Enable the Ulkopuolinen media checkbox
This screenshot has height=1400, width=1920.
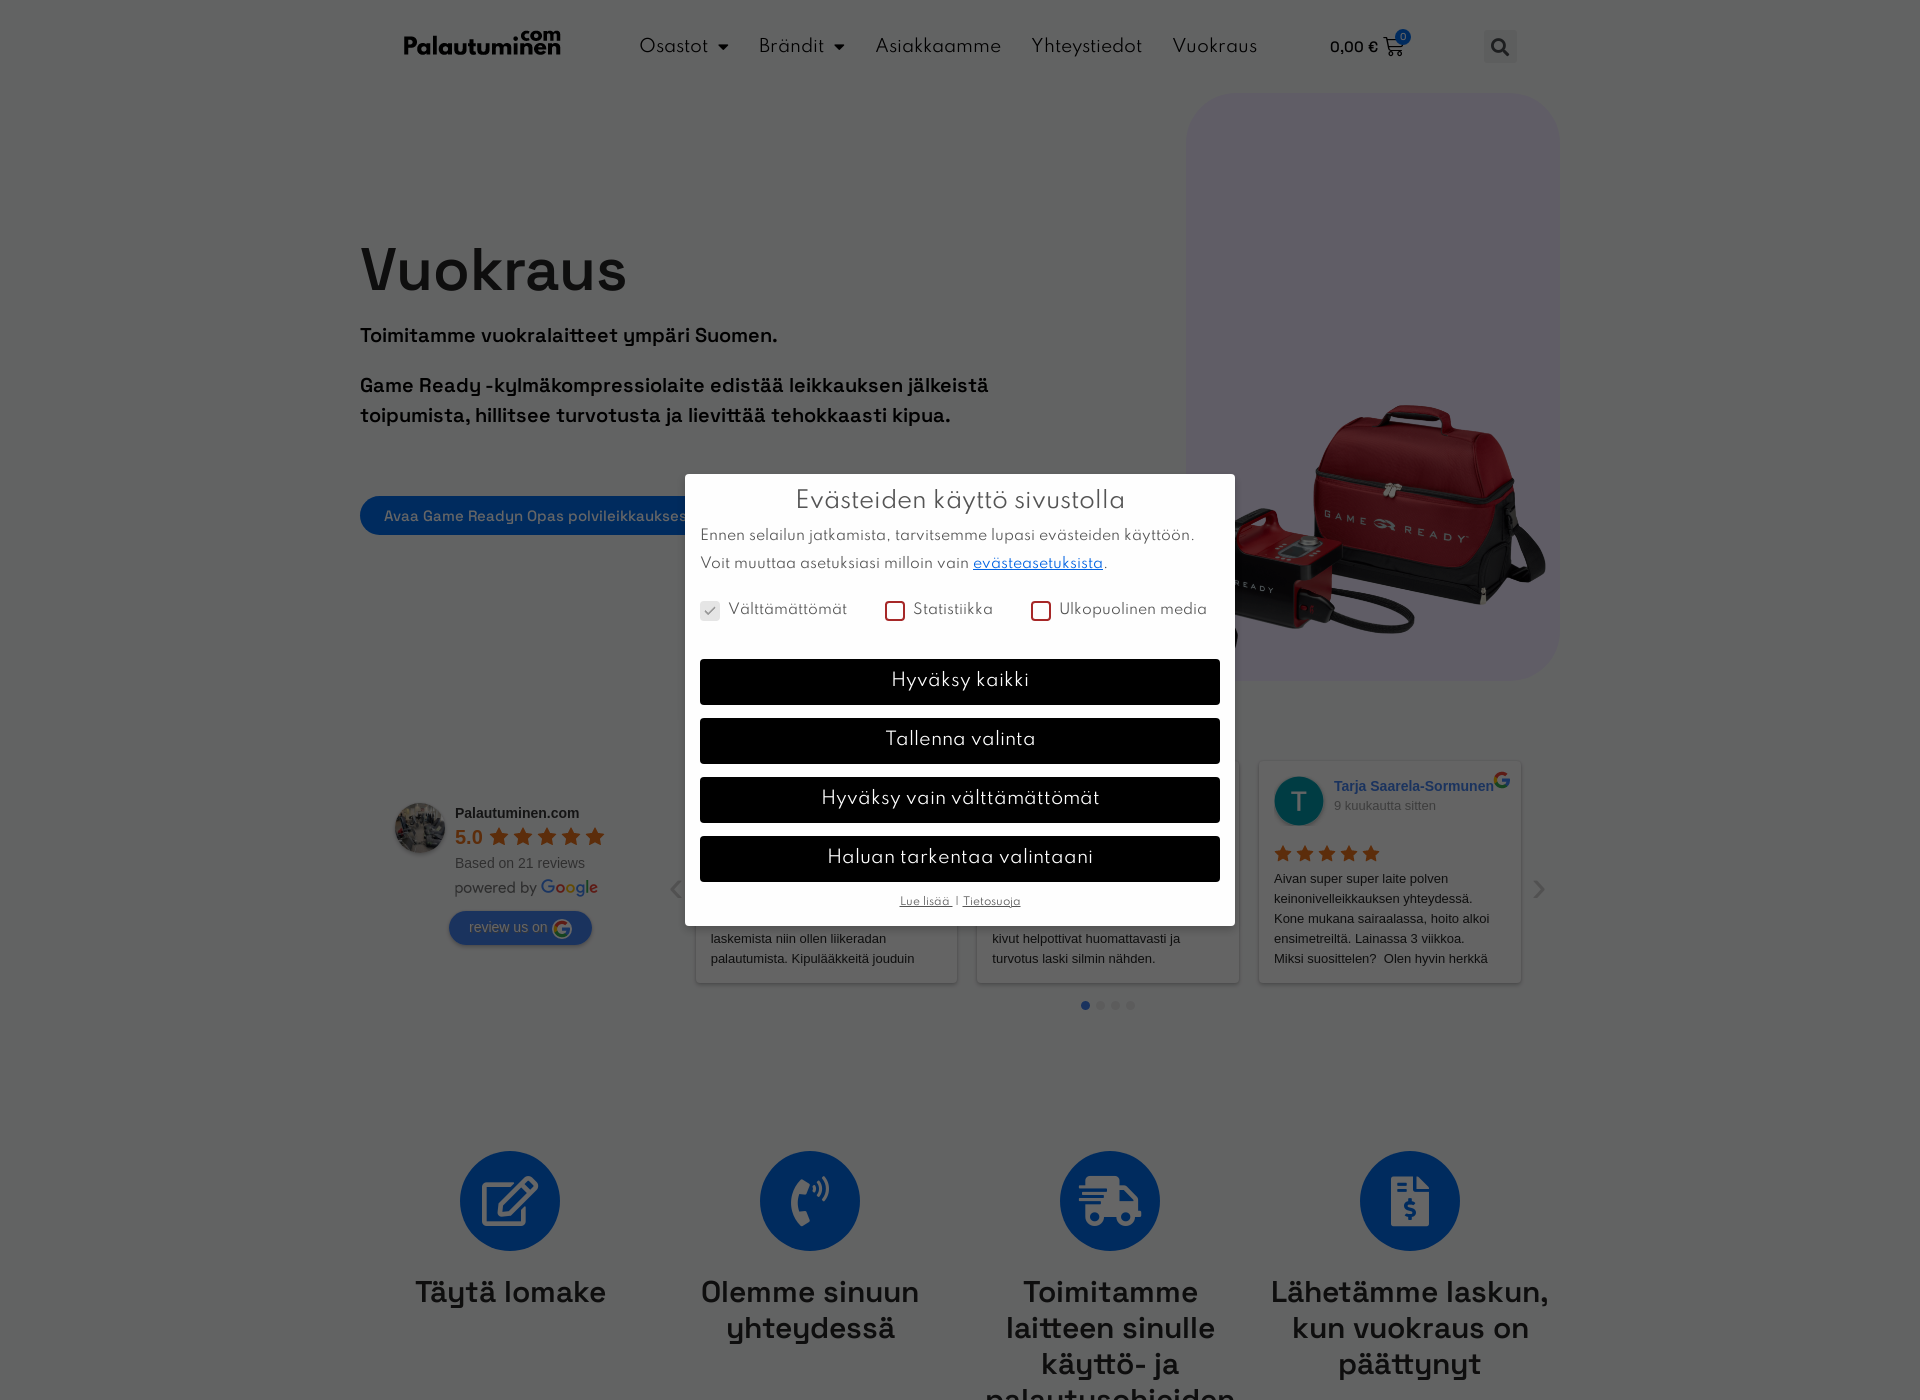tap(1040, 610)
